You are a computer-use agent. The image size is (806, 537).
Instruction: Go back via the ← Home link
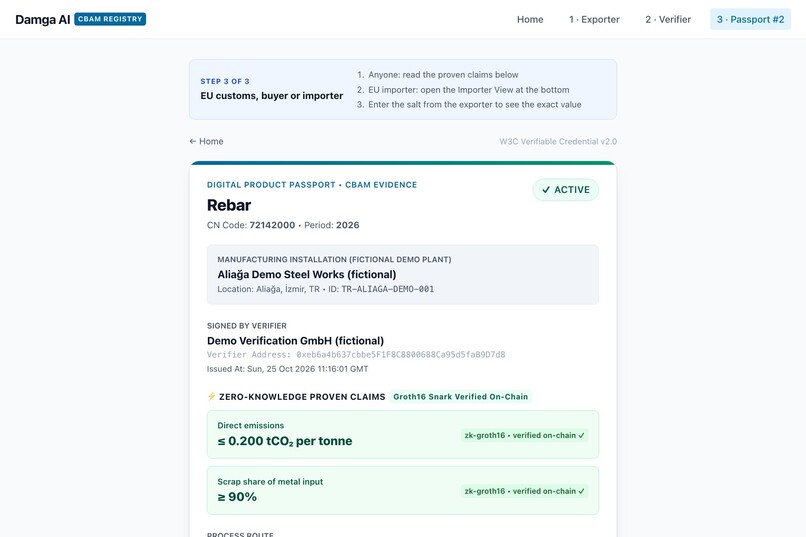pos(206,141)
